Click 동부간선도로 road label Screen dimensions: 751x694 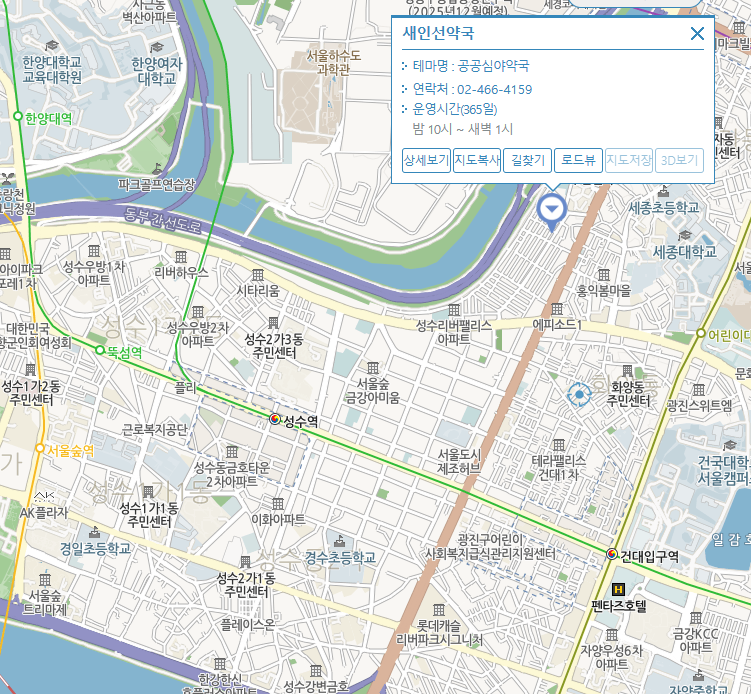click(x=162, y=220)
